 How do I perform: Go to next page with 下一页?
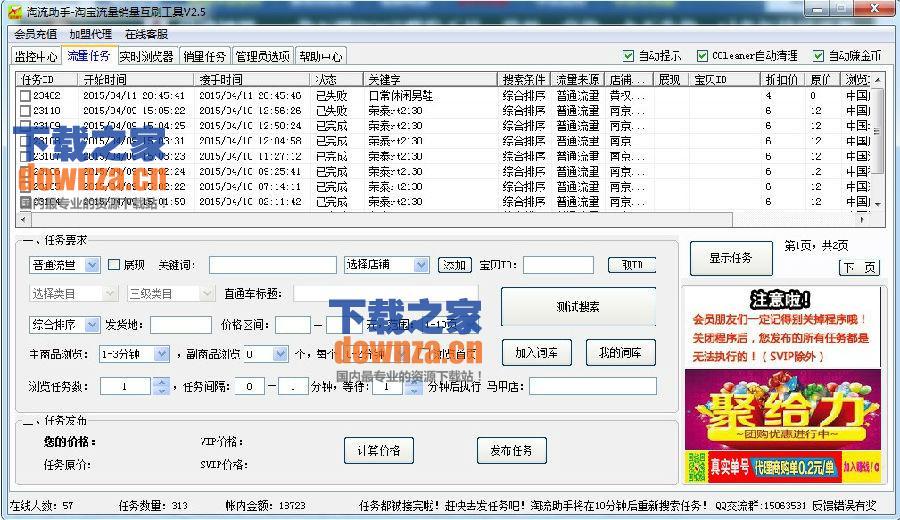point(859,267)
